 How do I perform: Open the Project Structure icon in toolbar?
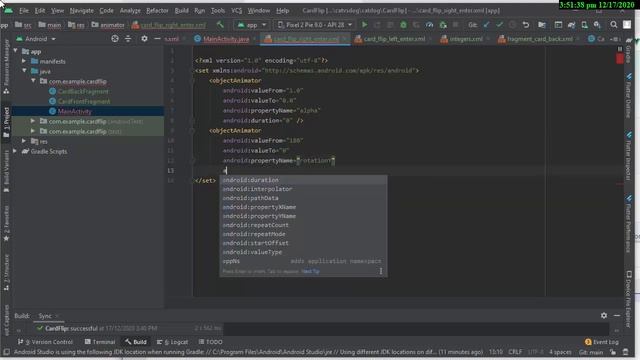542,25
